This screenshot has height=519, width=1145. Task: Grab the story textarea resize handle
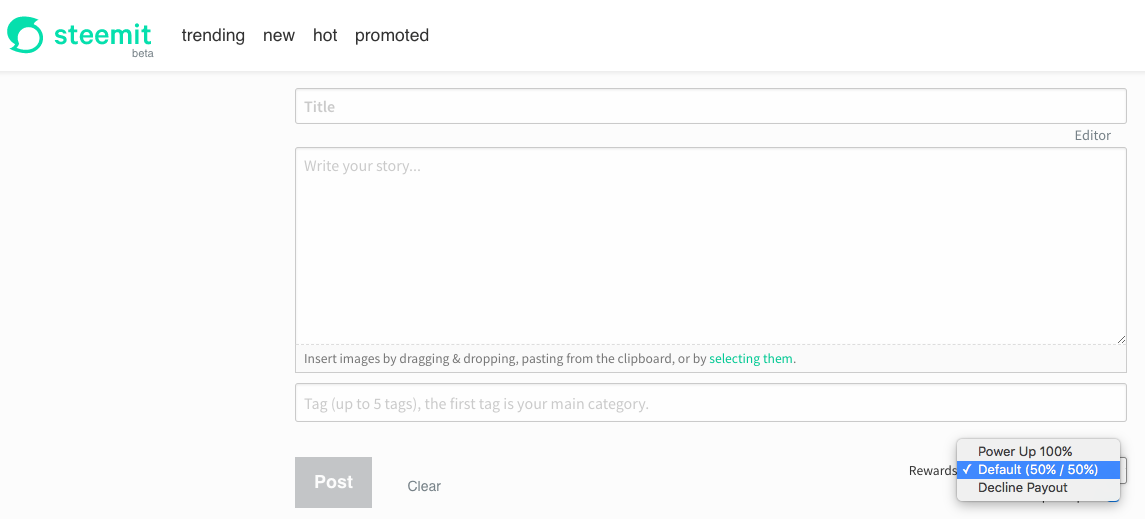pos(1121,339)
